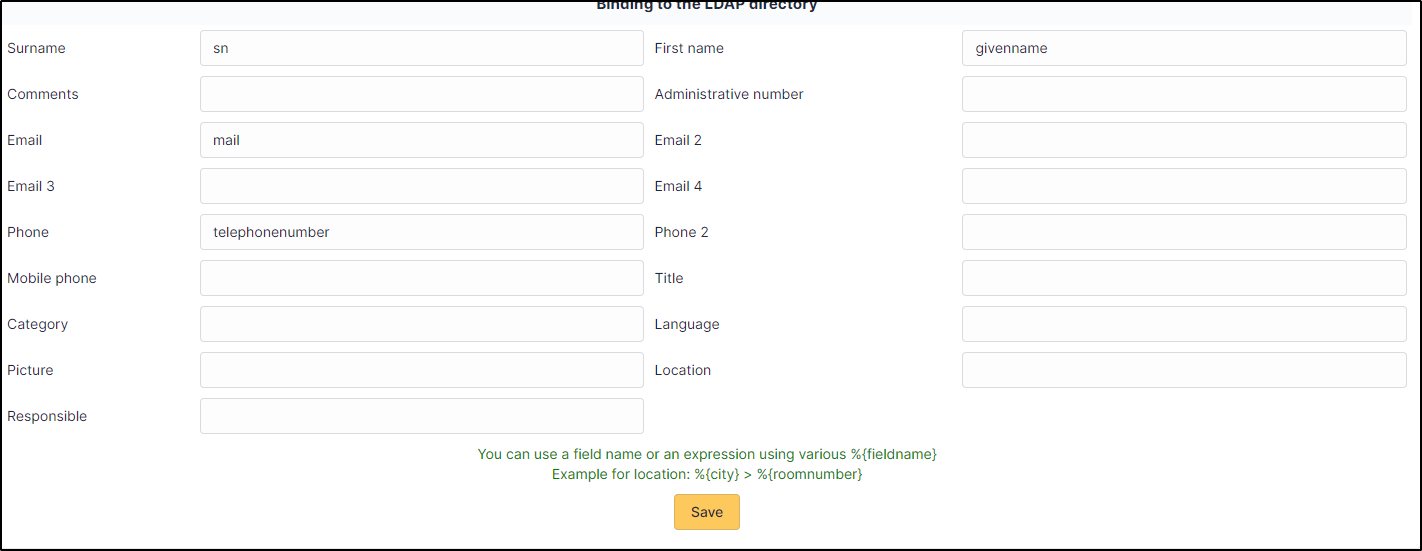Image resolution: width=1422 pixels, height=551 pixels.
Task: Focus the Picture input field
Action: (422, 370)
